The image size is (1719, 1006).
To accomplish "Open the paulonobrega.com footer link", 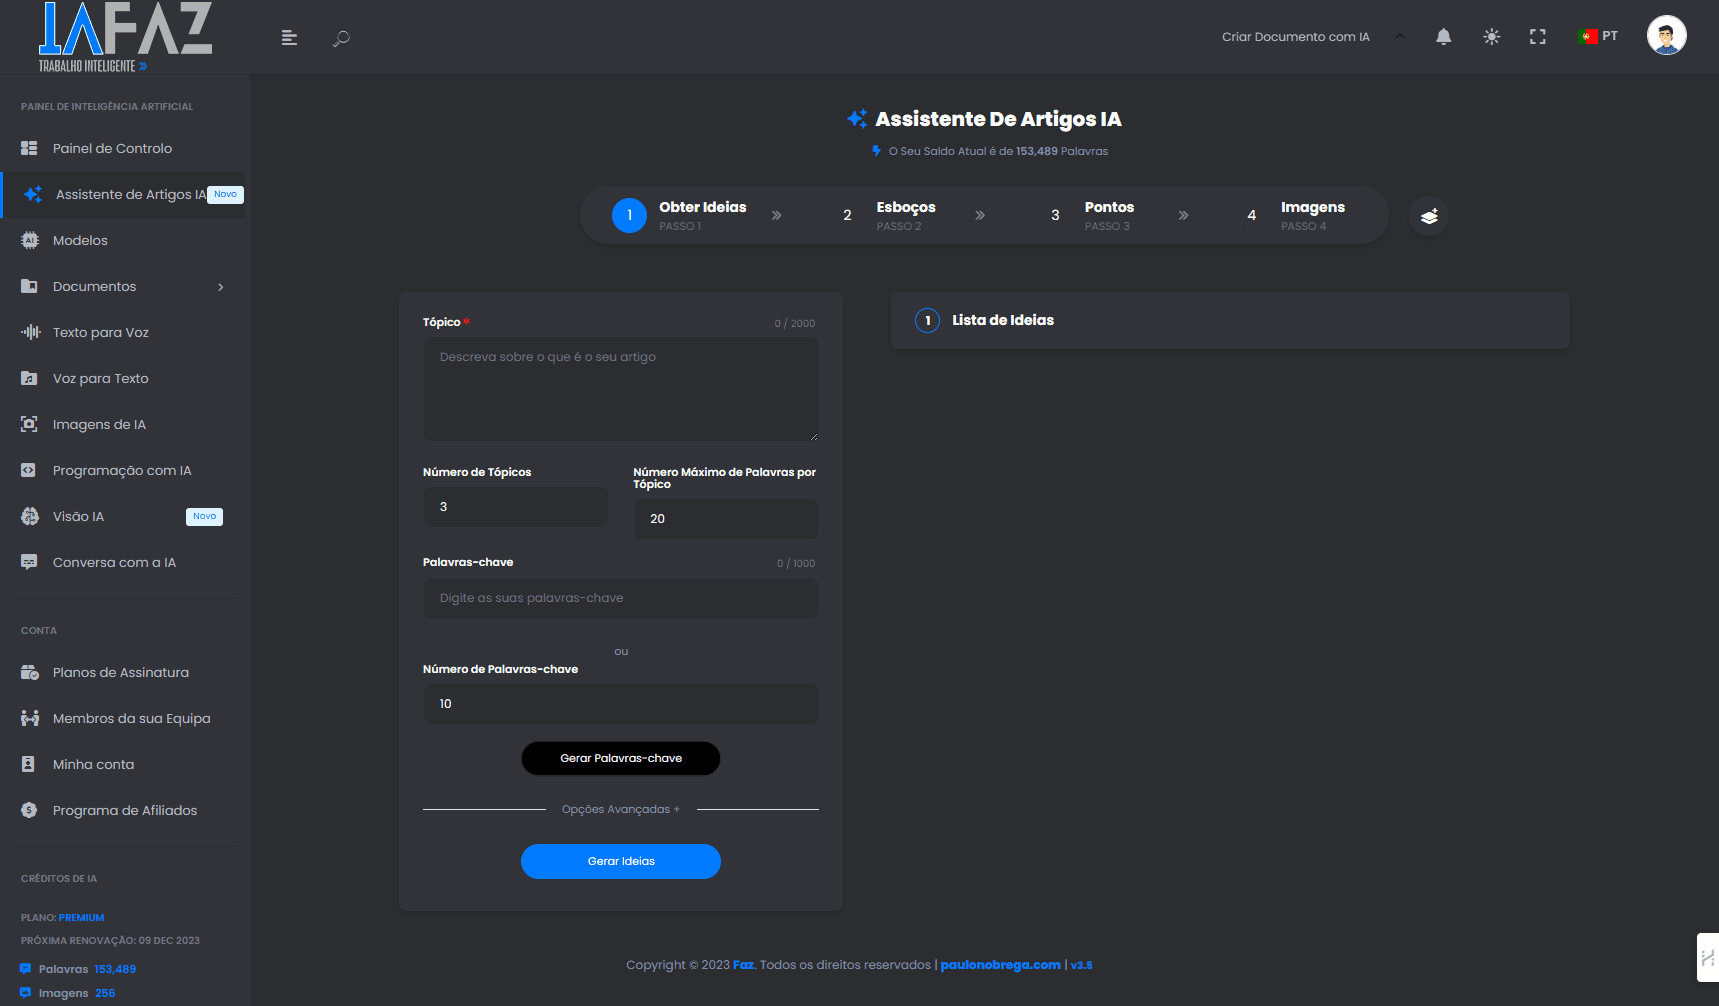I will coord(1000,965).
